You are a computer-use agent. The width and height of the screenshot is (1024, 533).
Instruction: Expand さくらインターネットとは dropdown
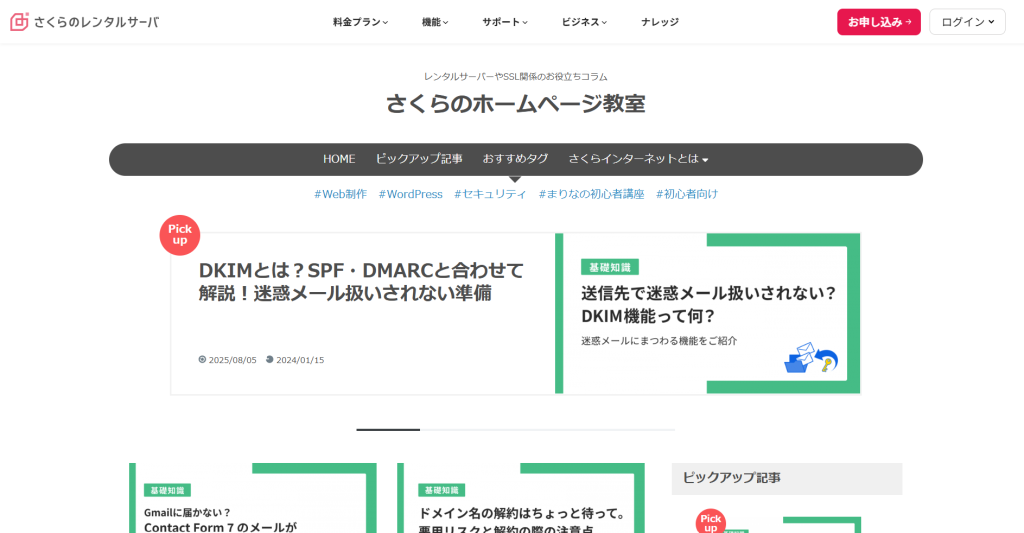click(x=638, y=159)
